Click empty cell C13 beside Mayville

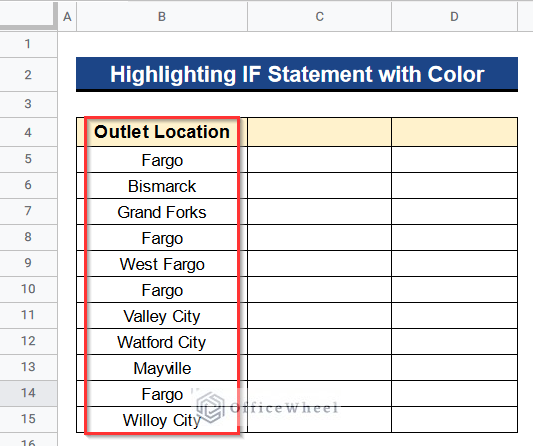tap(320, 367)
